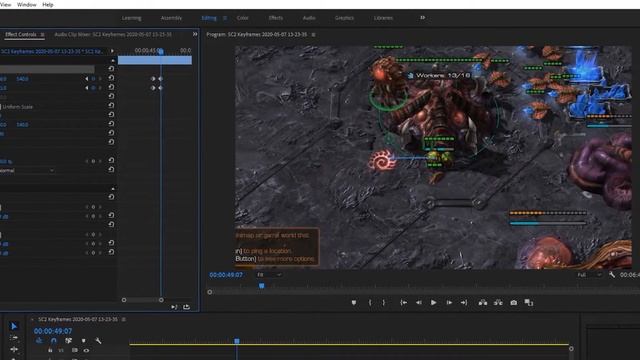Select the Track Select Forward tool
The image size is (640, 360).
(x=14, y=338)
